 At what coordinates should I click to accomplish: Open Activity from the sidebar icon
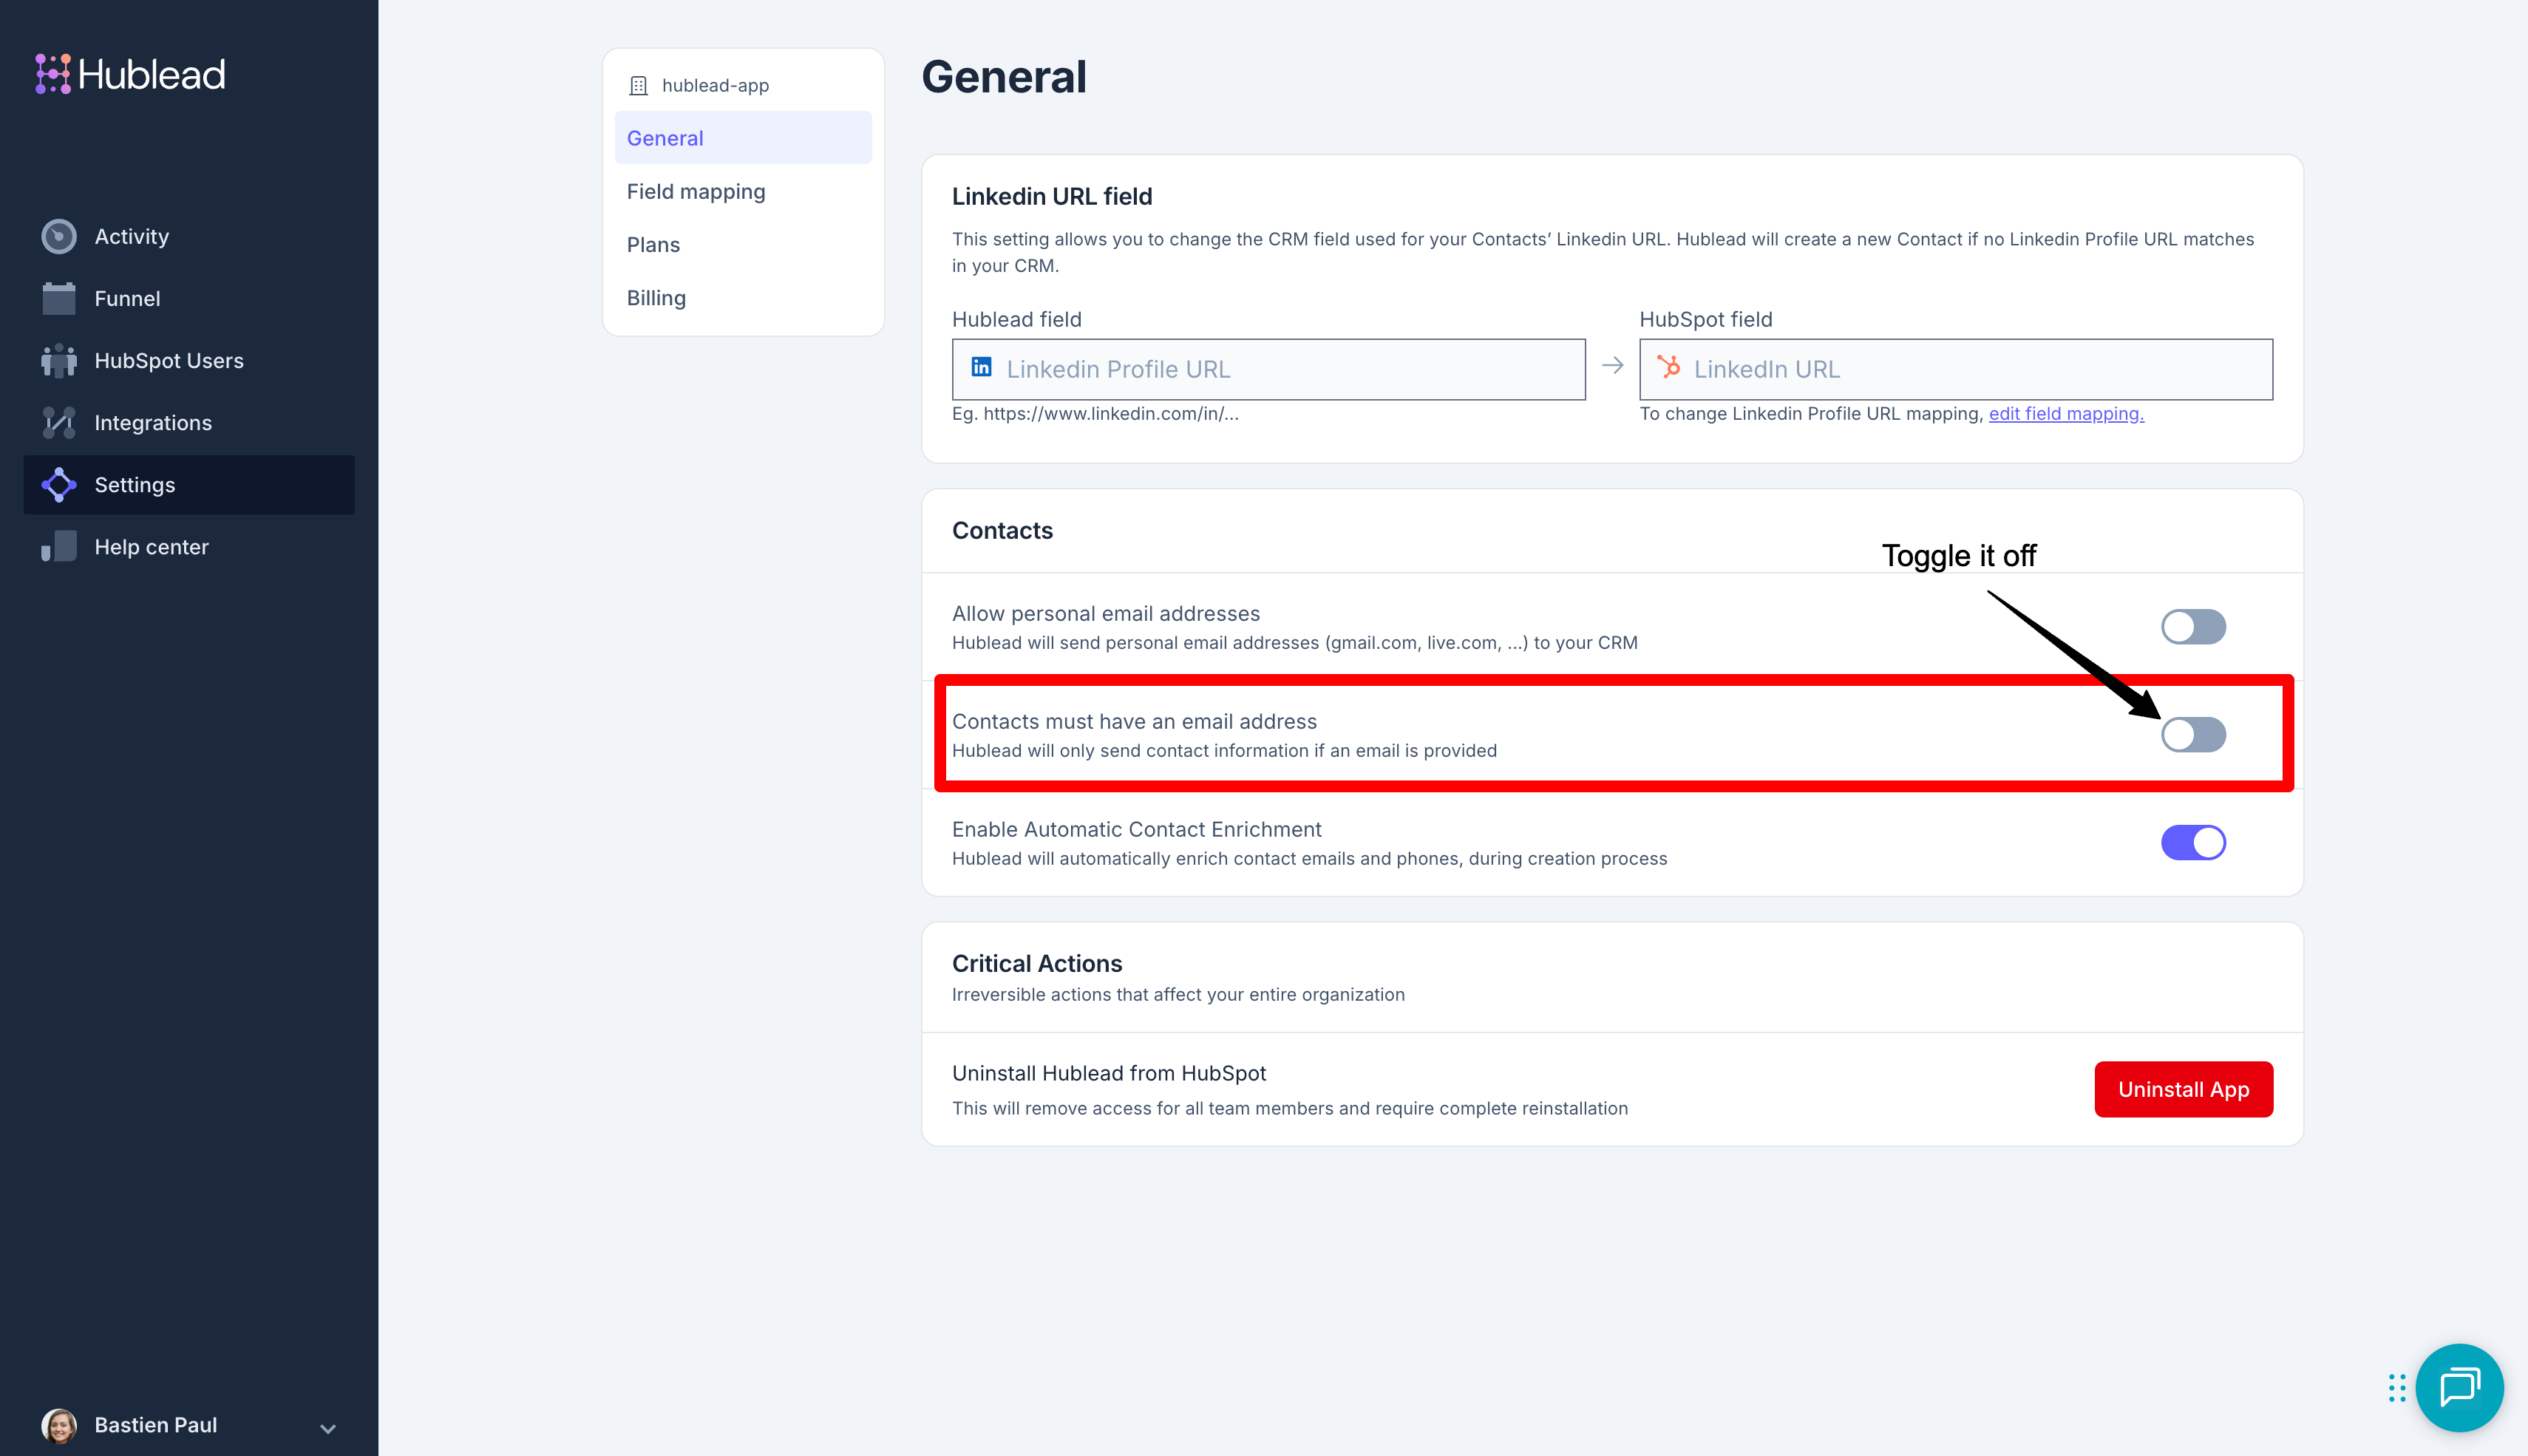click(x=59, y=237)
